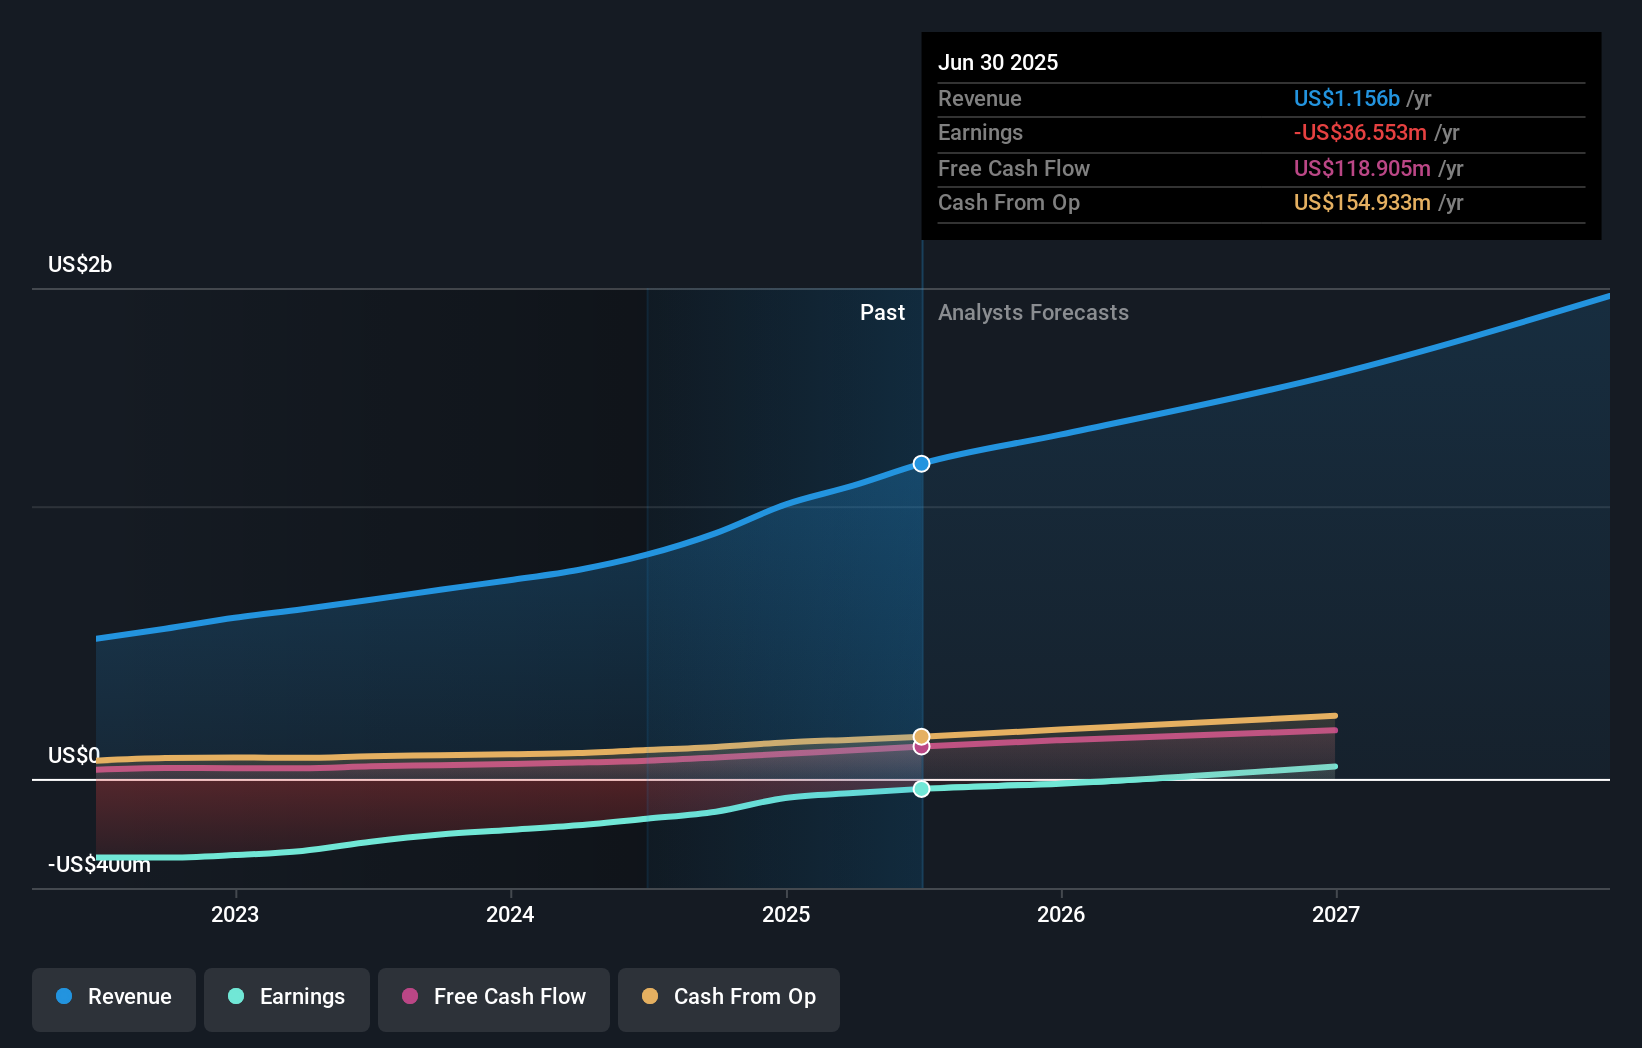Click the teal Earnings marker on the chart
Screen dimensions: 1642x1048
[921, 789]
